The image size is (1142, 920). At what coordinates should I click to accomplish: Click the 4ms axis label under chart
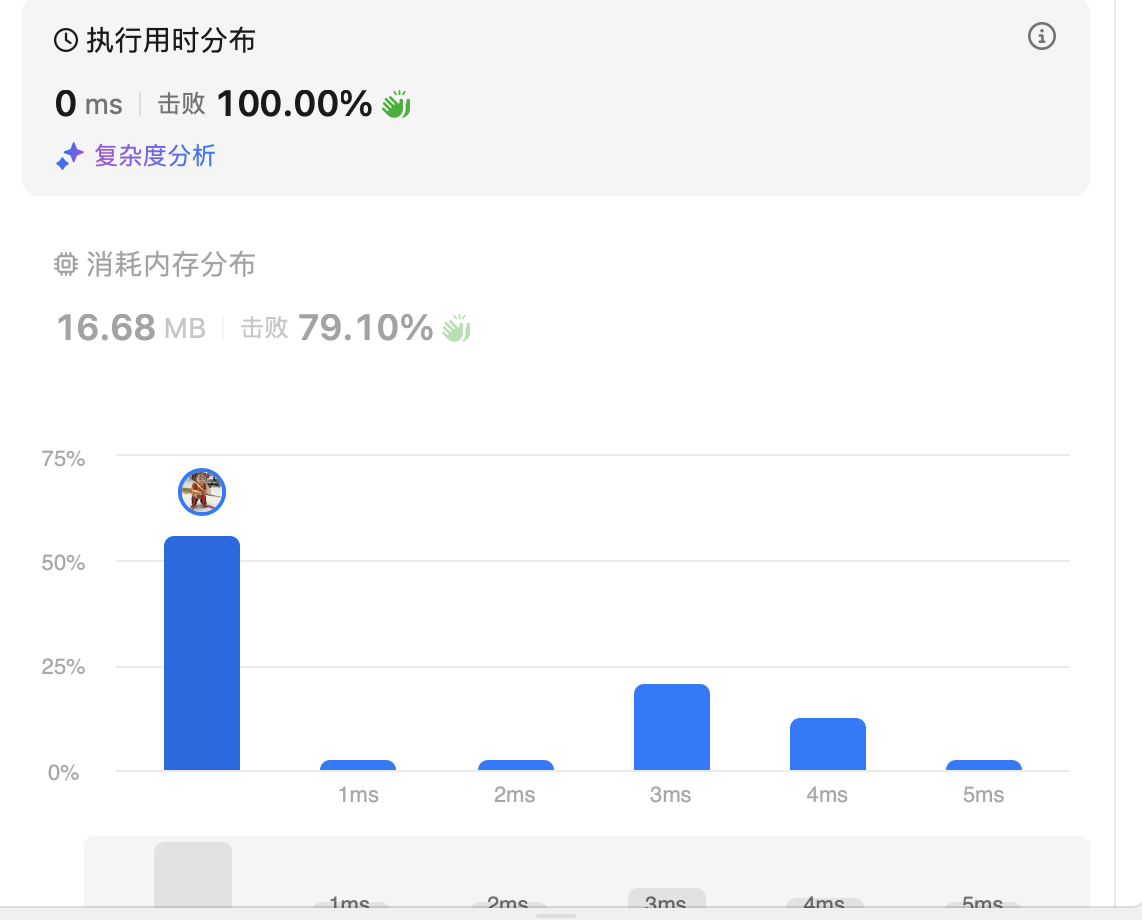(x=827, y=795)
